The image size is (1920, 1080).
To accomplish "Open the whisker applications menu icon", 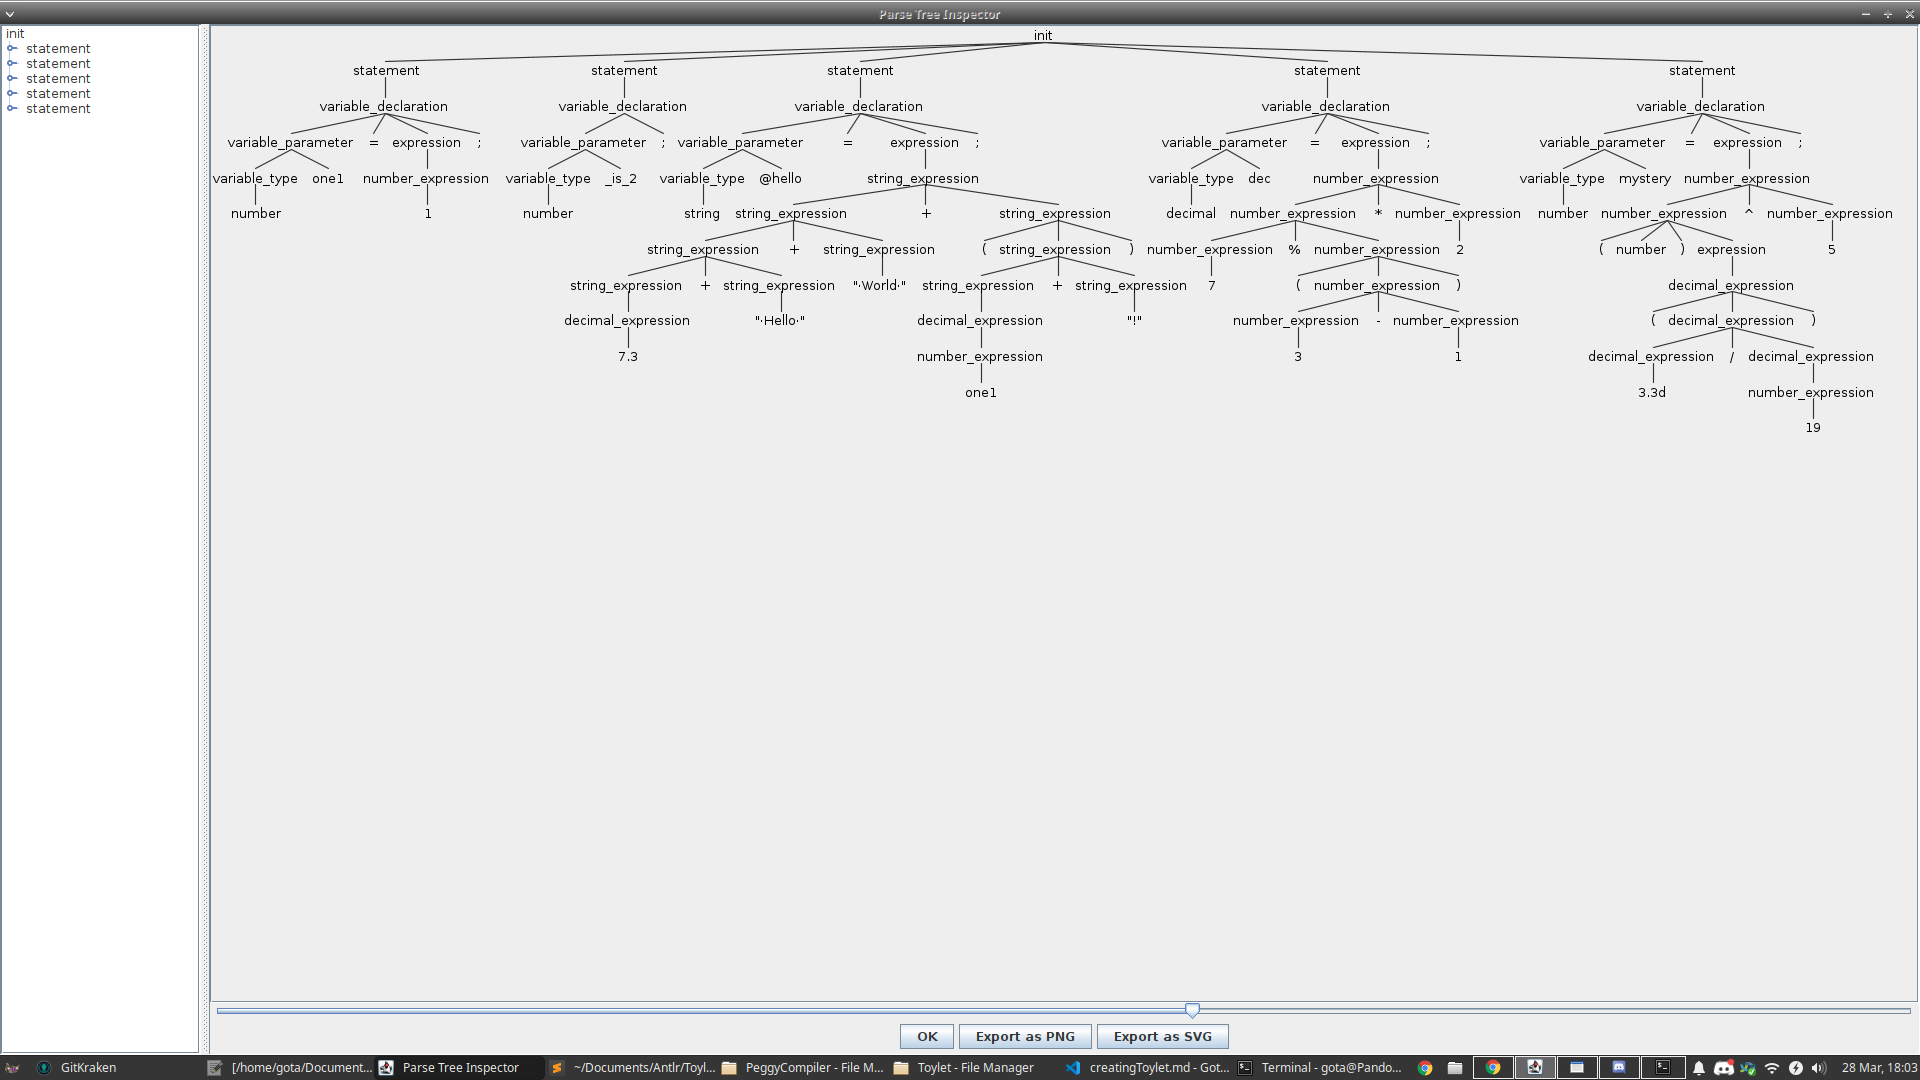I will tap(12, 1067).
